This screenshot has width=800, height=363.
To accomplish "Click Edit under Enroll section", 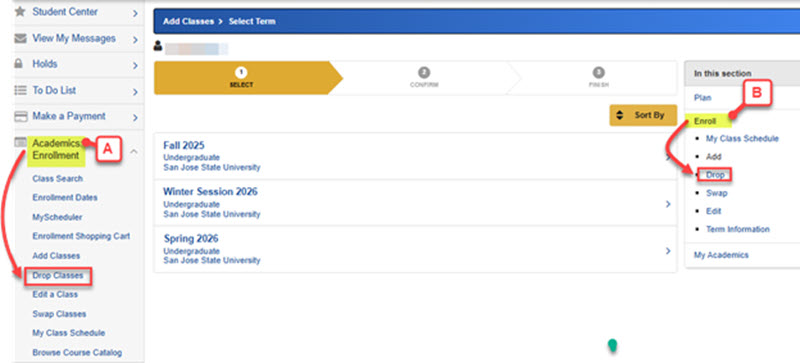I will pyautogui.click(x=714, y=211).
